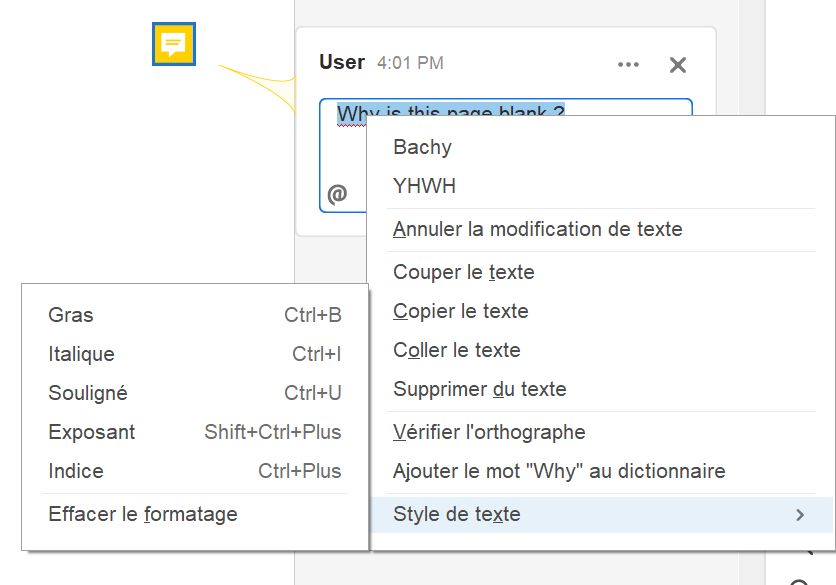Apply "Souligné" underline formatting
836x585 pixels.
pyautogui.click(x=90, y=393)
